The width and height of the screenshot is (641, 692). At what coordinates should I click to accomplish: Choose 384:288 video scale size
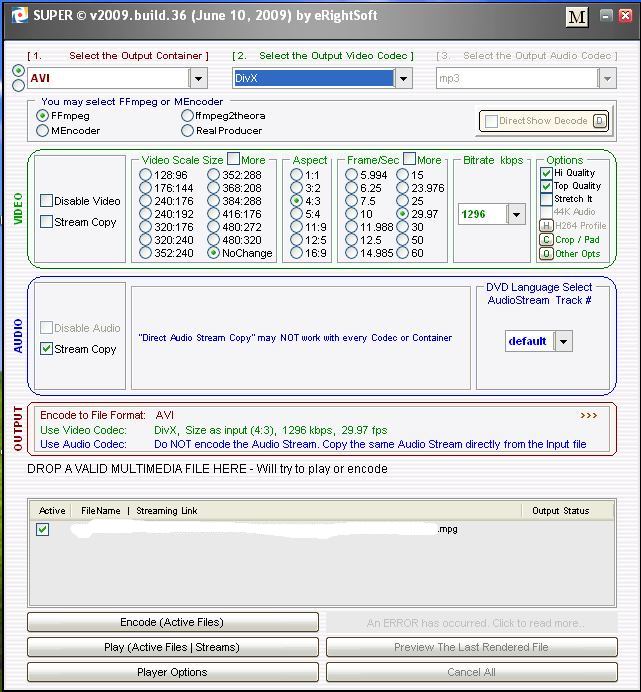tap(213, 201)
